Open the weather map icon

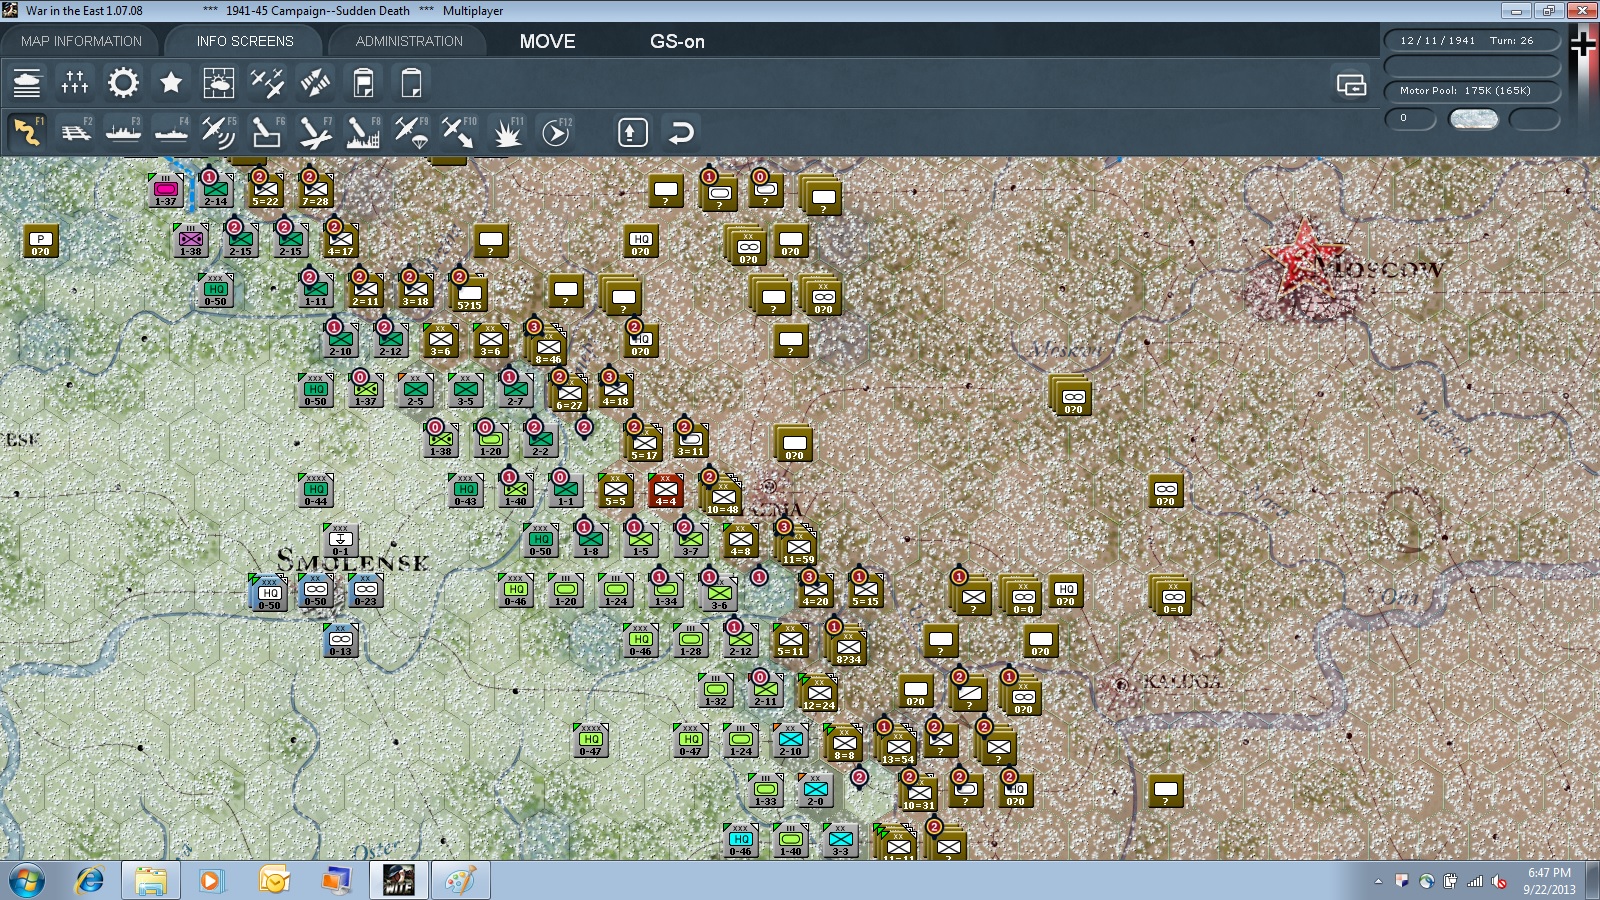pyautogui.click(x=219, y=82)
